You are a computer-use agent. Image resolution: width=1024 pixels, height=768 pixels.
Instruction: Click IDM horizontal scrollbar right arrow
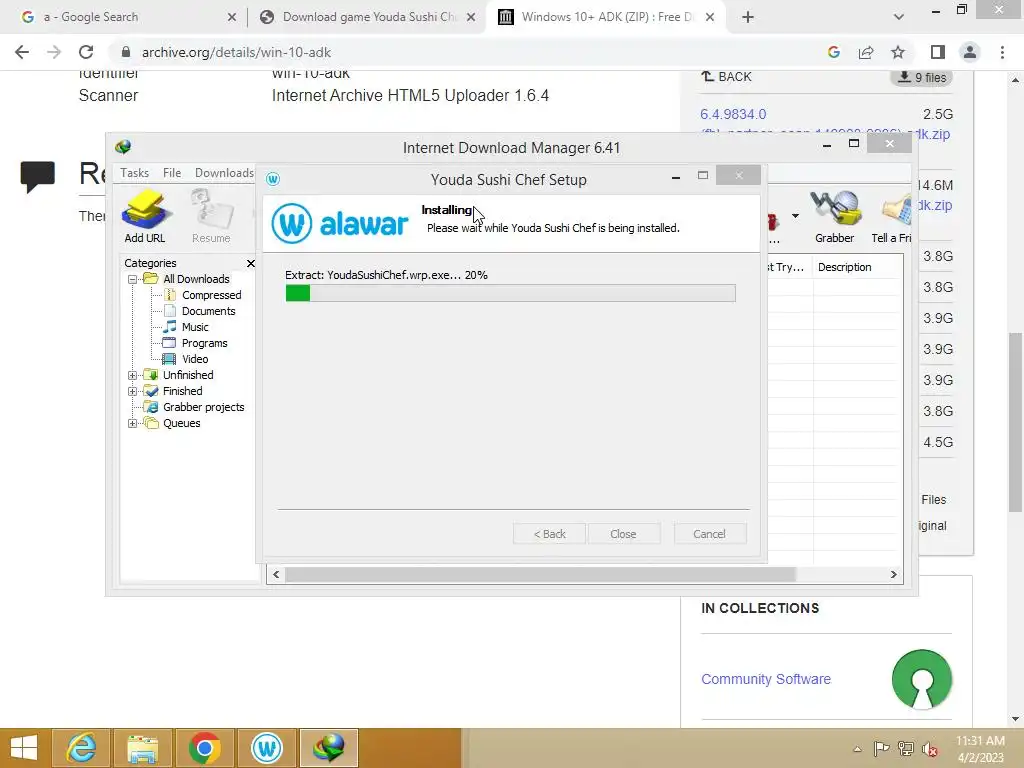[x=893, y=574]
